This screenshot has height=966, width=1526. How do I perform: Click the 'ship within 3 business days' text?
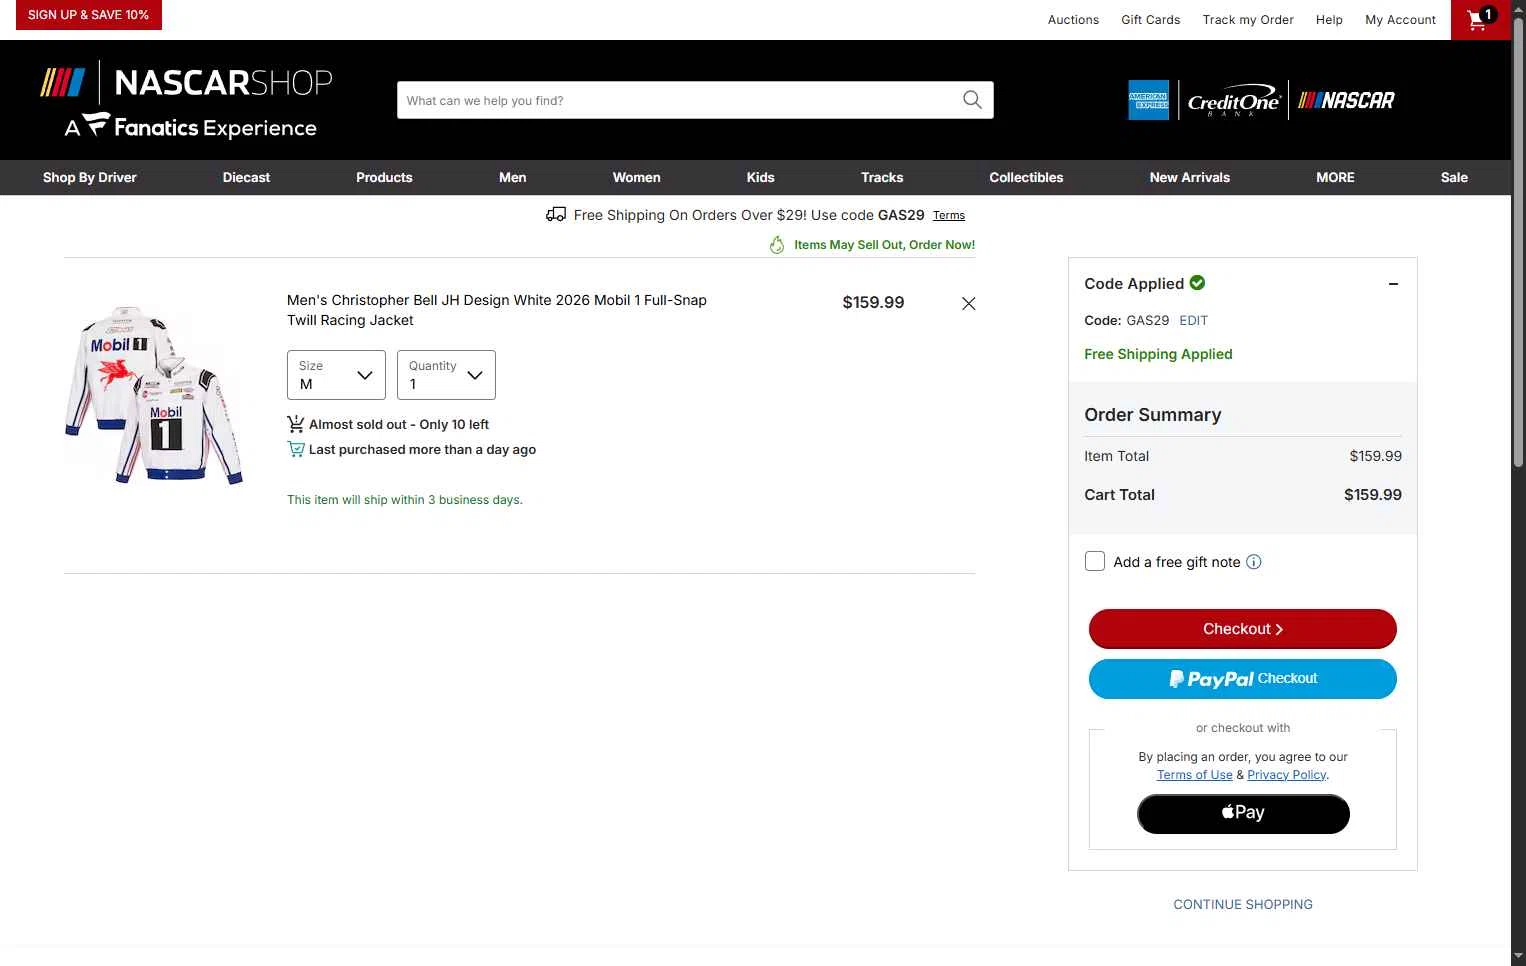click(405, 500)
